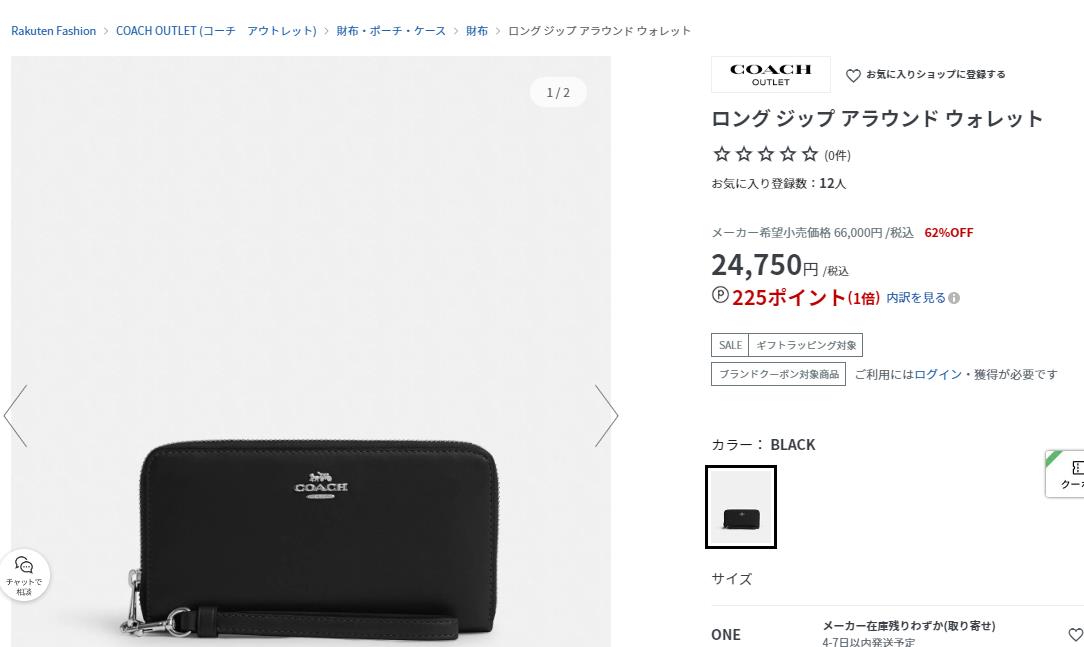Open 財布・ポーチ・ケース breadcrumb category
The image size is (1084, 647).
click(x=391, y=31)
